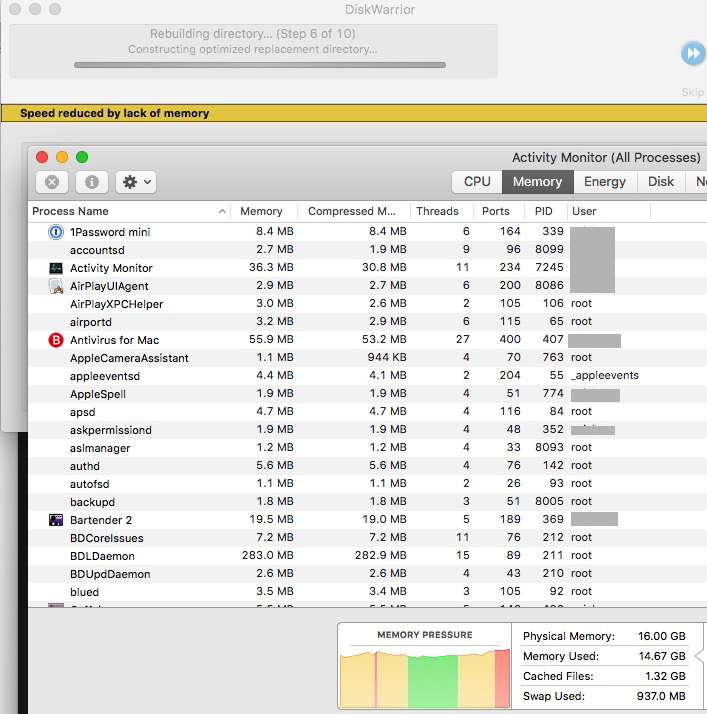
Task: Open the process info inspector button
Action: (92, 182)
